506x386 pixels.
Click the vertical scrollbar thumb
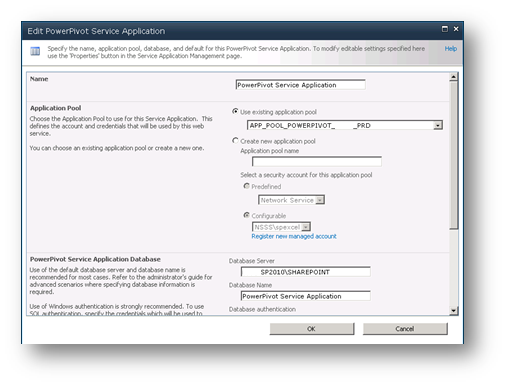(453, 155)
